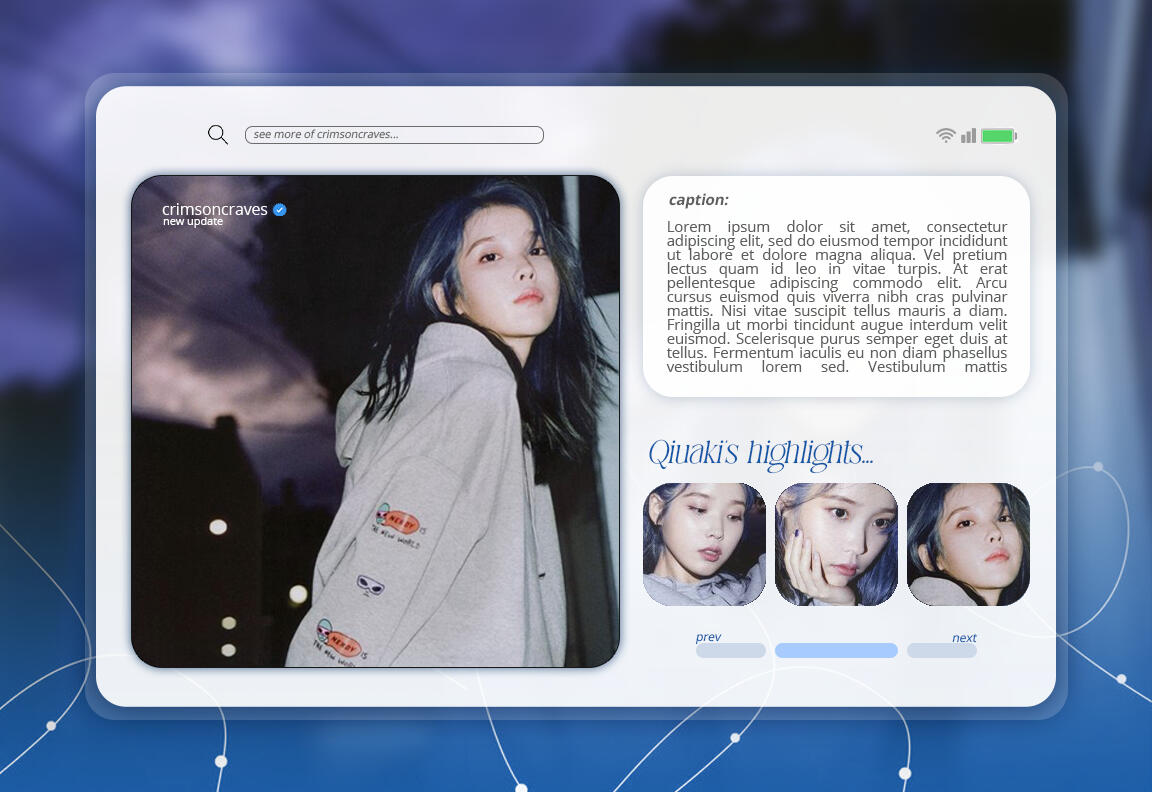Click the 'Qiuaki's highlights...' heading
1152x792 pixels.
coord(760,453)
